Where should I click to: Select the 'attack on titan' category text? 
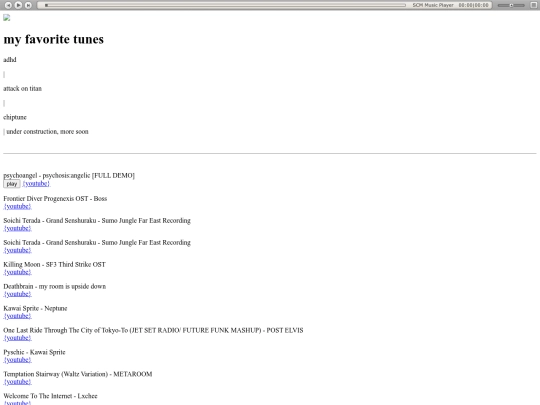pyautogui.click(x=22, y=89)
